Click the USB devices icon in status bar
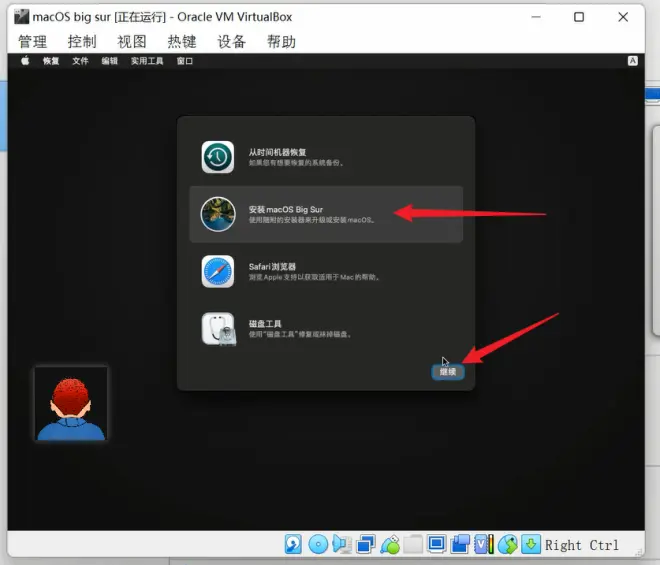 coord(390,544)
